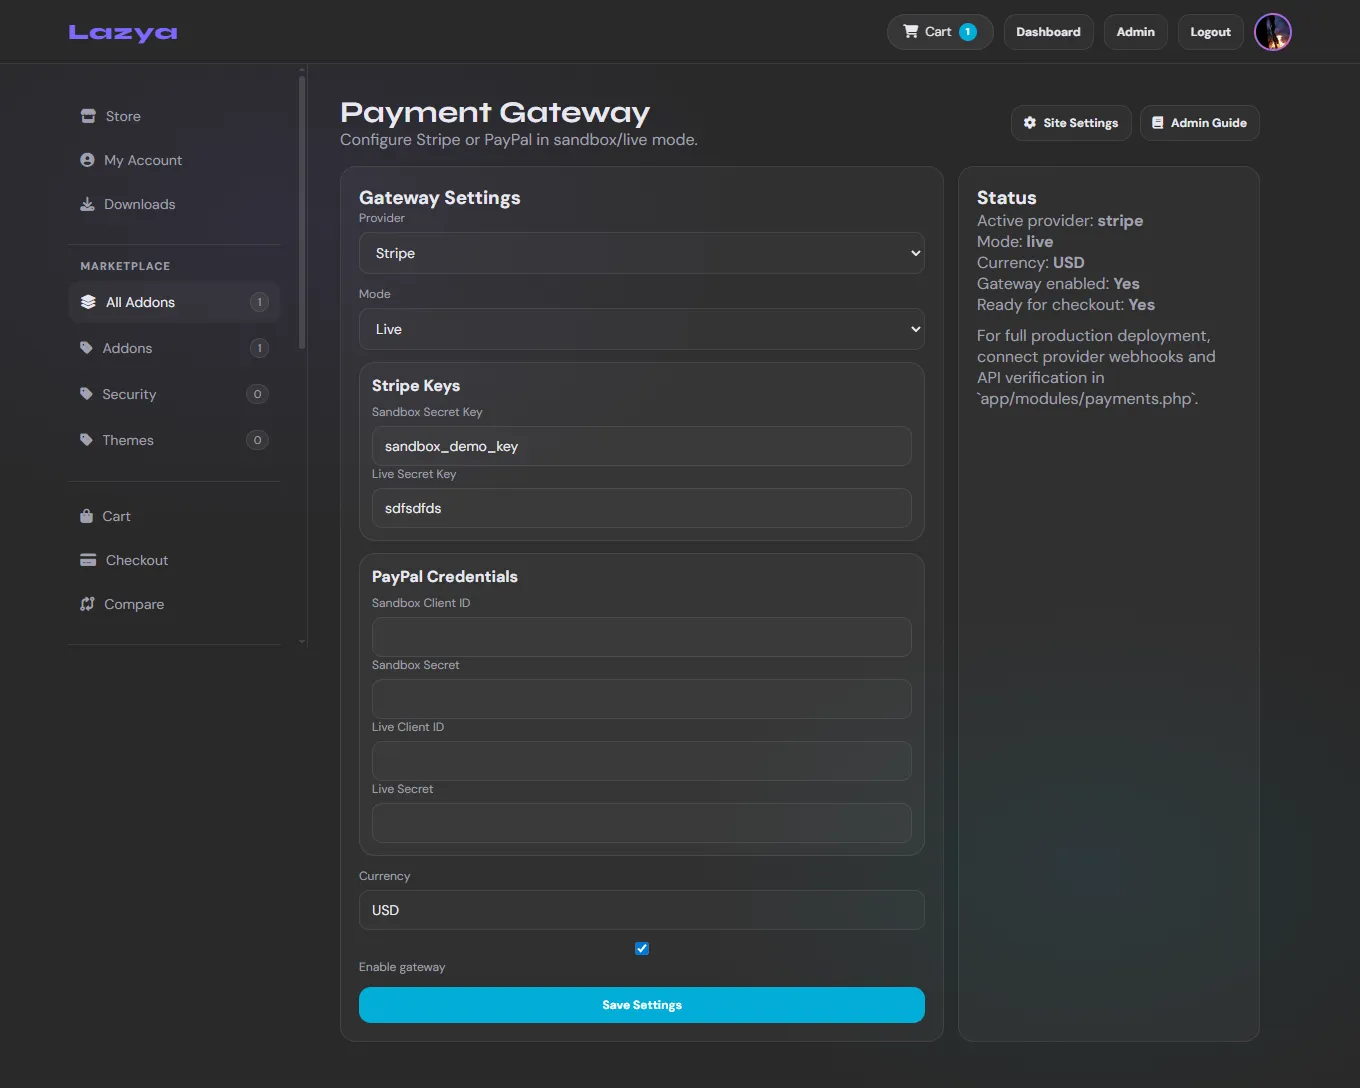Focus the Currency field showing USD
The height and width of the screenshot is (1088, 1360).
642,910
